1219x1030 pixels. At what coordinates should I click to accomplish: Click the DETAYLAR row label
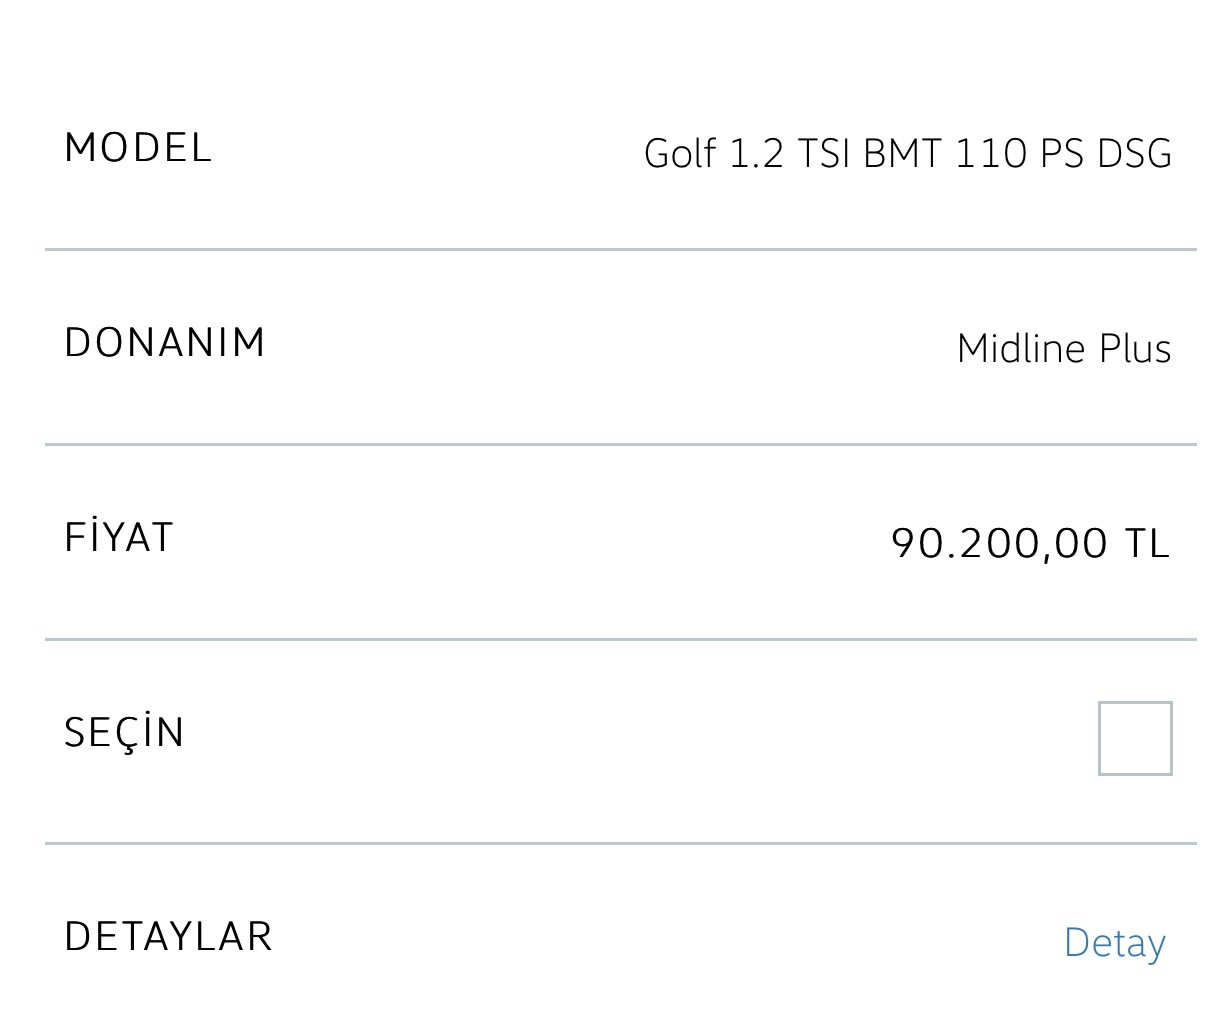(x=168, y=936)
